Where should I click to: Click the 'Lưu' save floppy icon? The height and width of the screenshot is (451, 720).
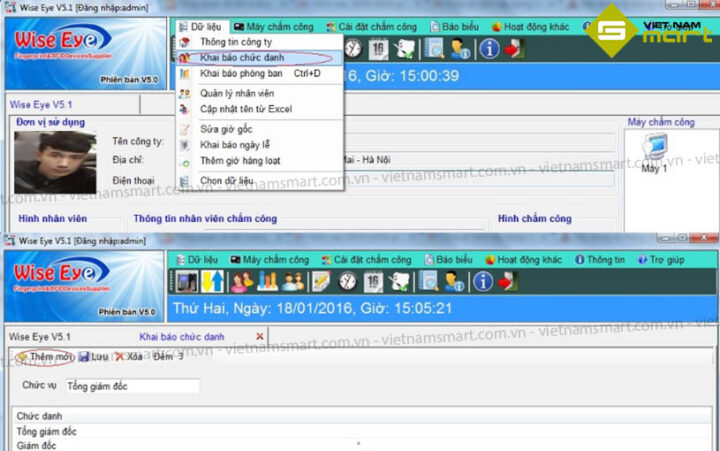(85, 357)
